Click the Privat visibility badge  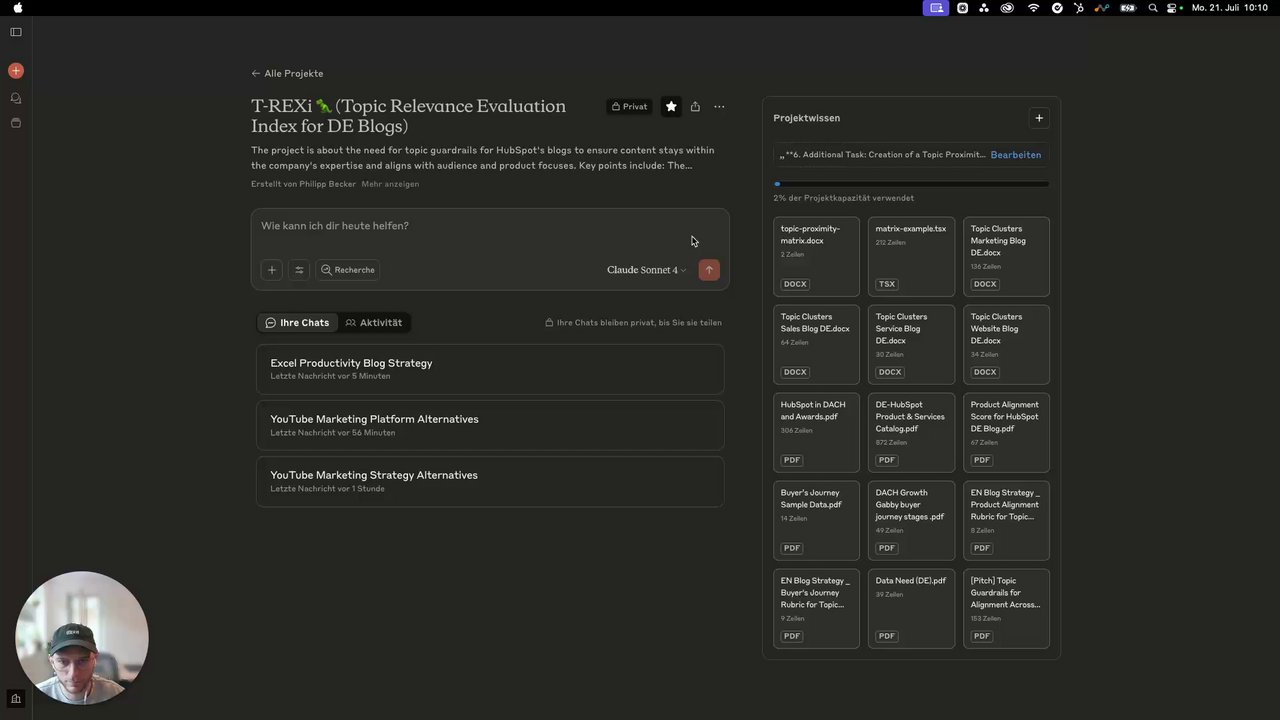(630, 106)
